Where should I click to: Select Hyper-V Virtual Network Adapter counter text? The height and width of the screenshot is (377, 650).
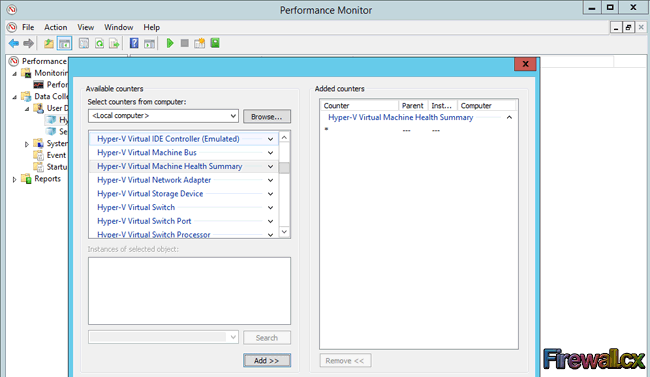point(154,180)
